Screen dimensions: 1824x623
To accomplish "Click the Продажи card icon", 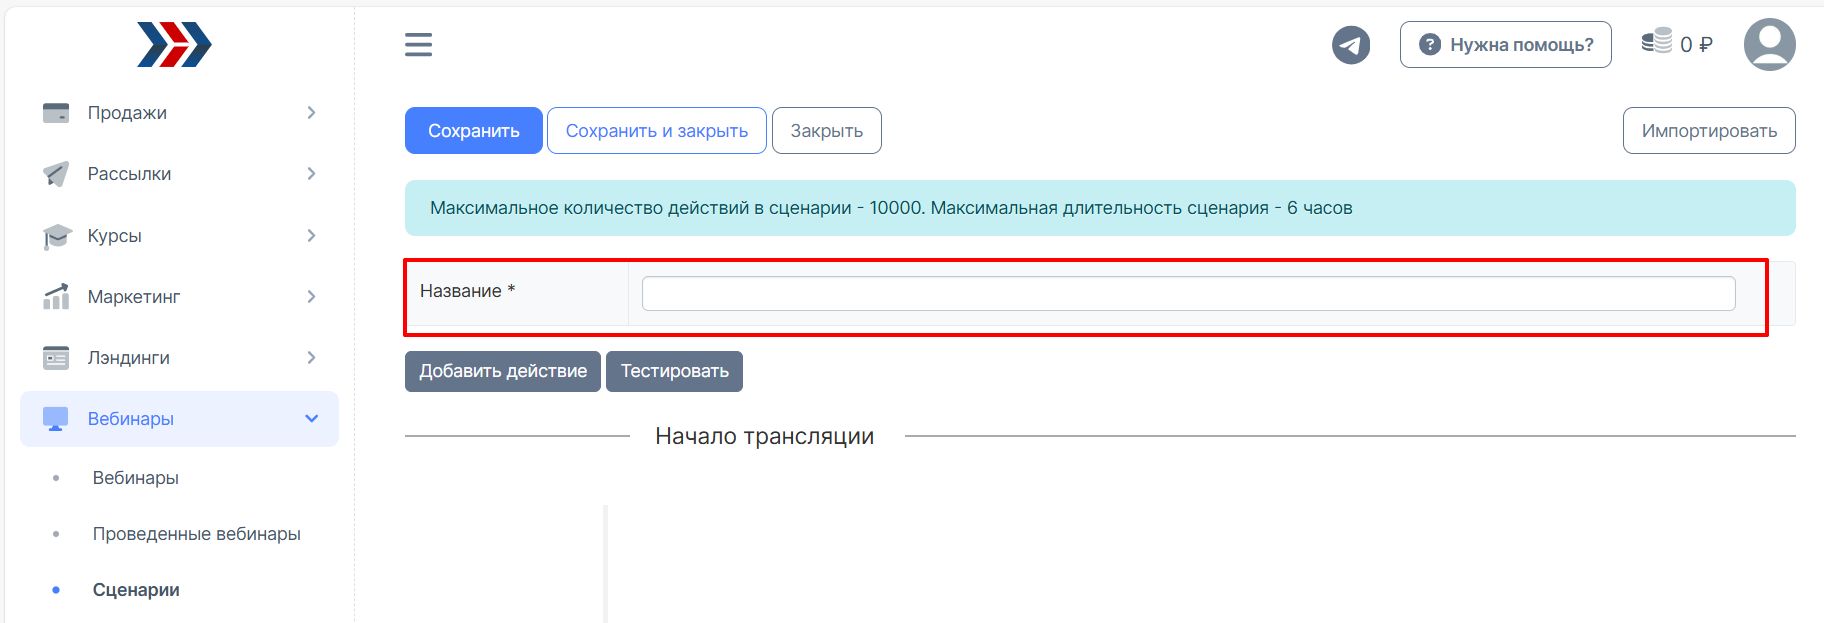I will (56, 113).
